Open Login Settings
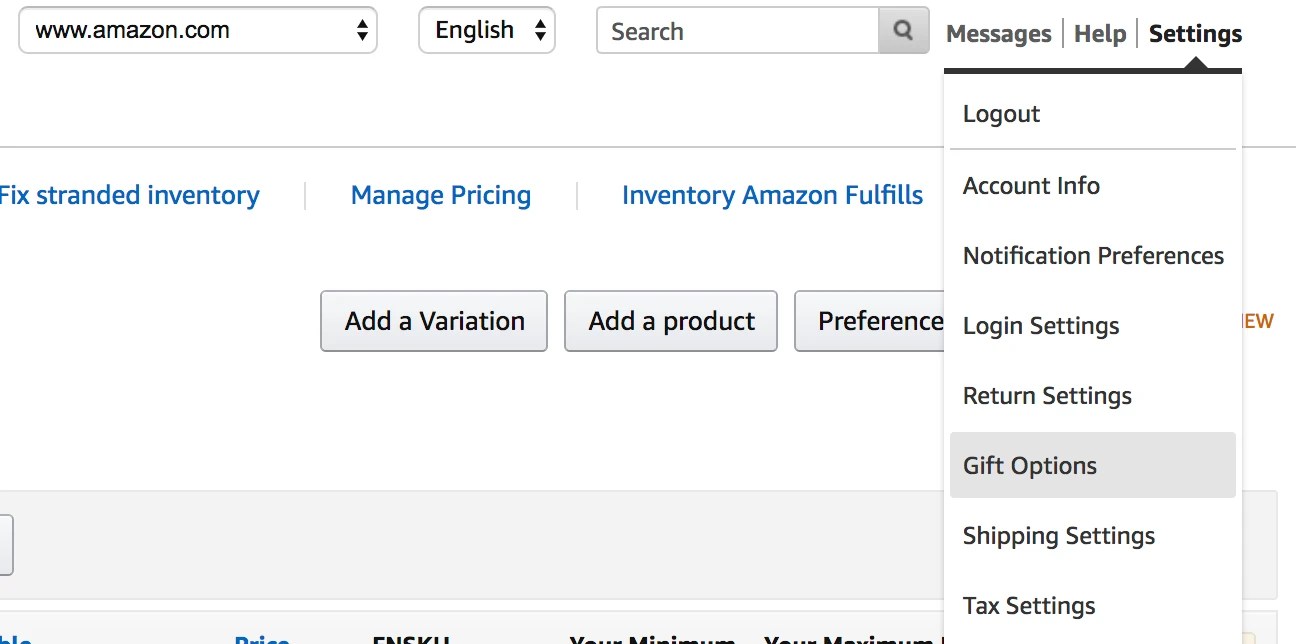The width and height of the screenshot is (1296, 644). pos(1040,326)
